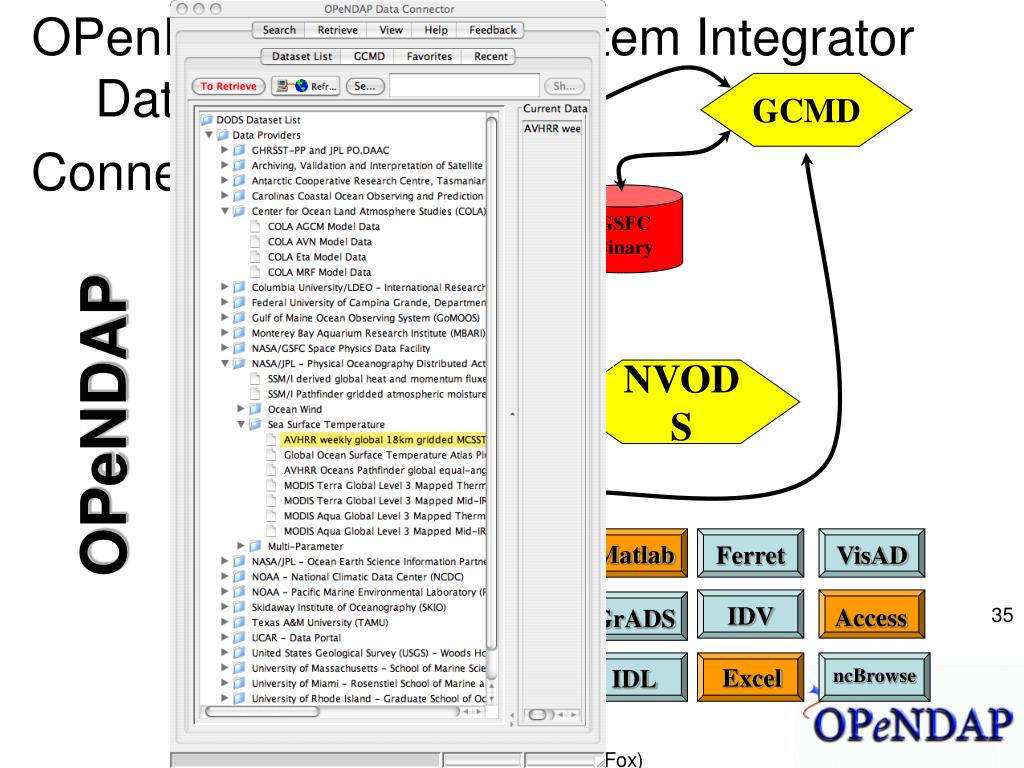1024x768 pixels.
Task: Click the Excel box on the slide
Action: pyautogui.click(x=750, y=677)
